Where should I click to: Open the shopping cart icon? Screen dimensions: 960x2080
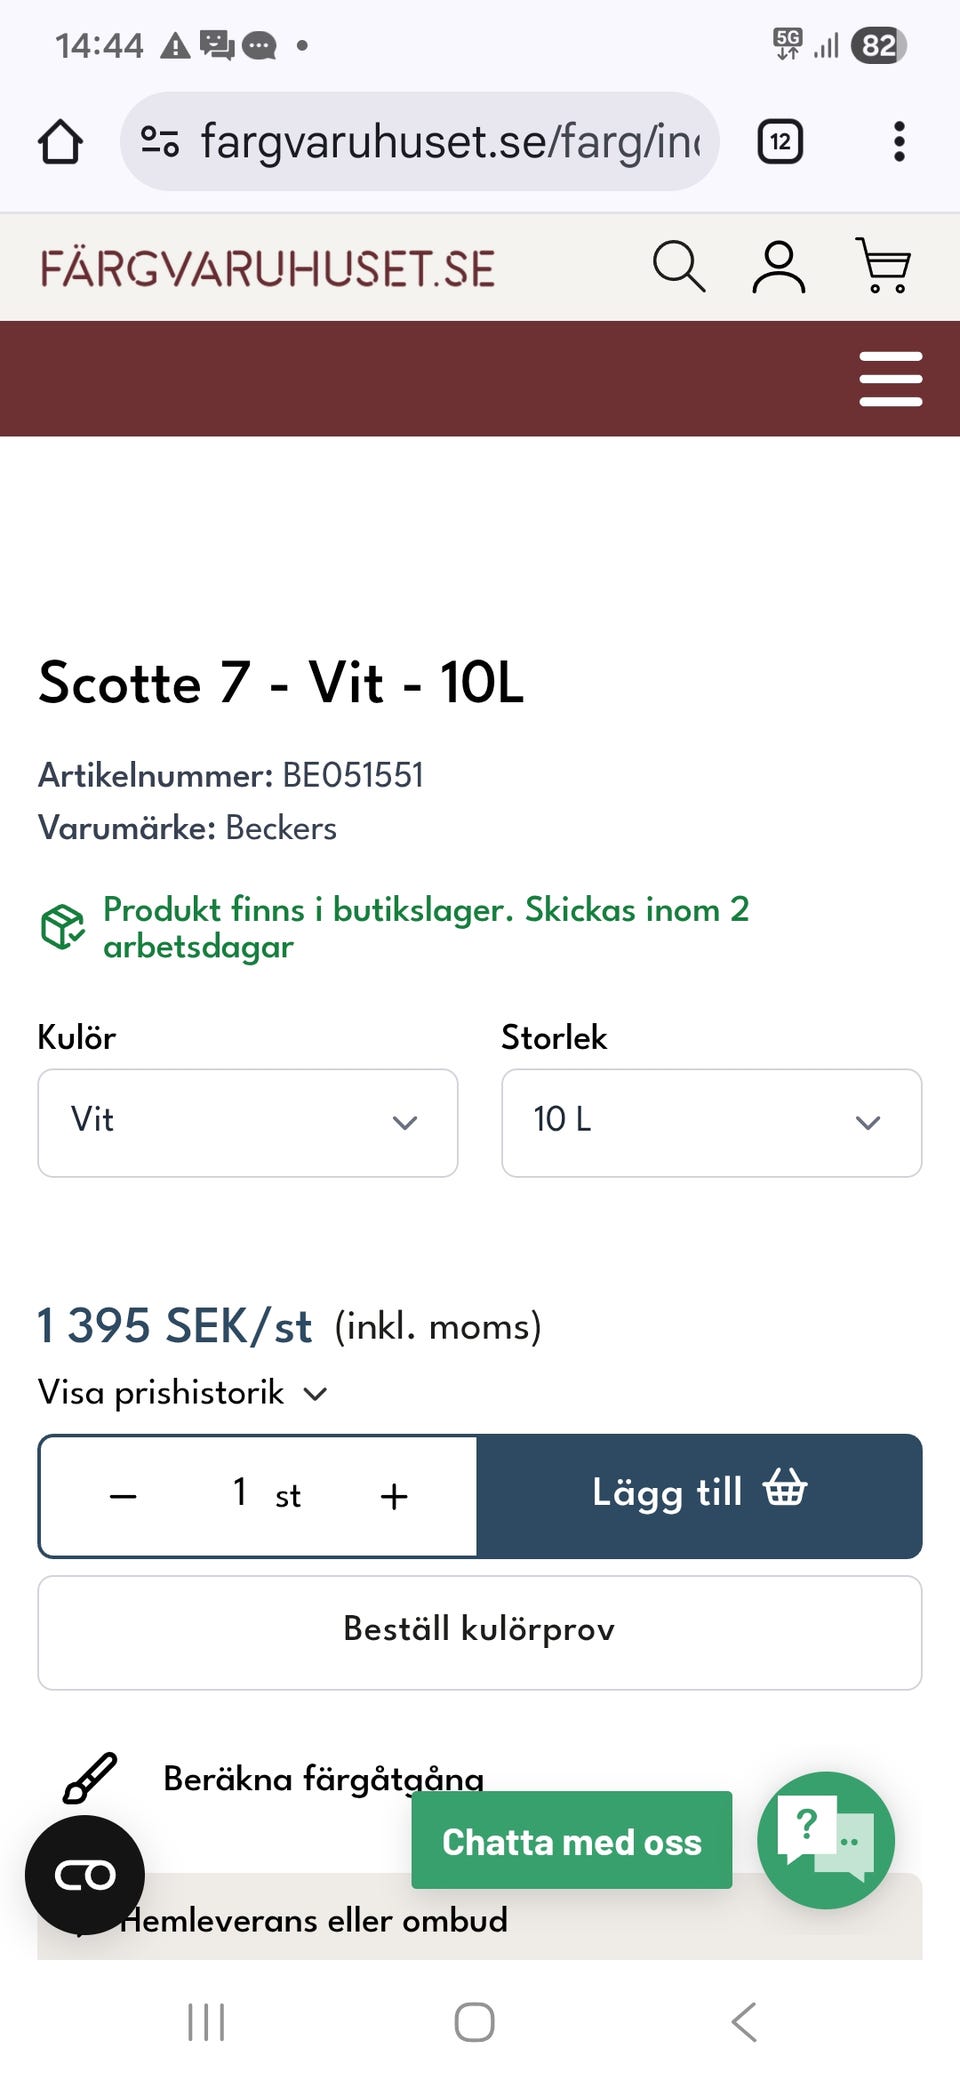pos(882,265)
